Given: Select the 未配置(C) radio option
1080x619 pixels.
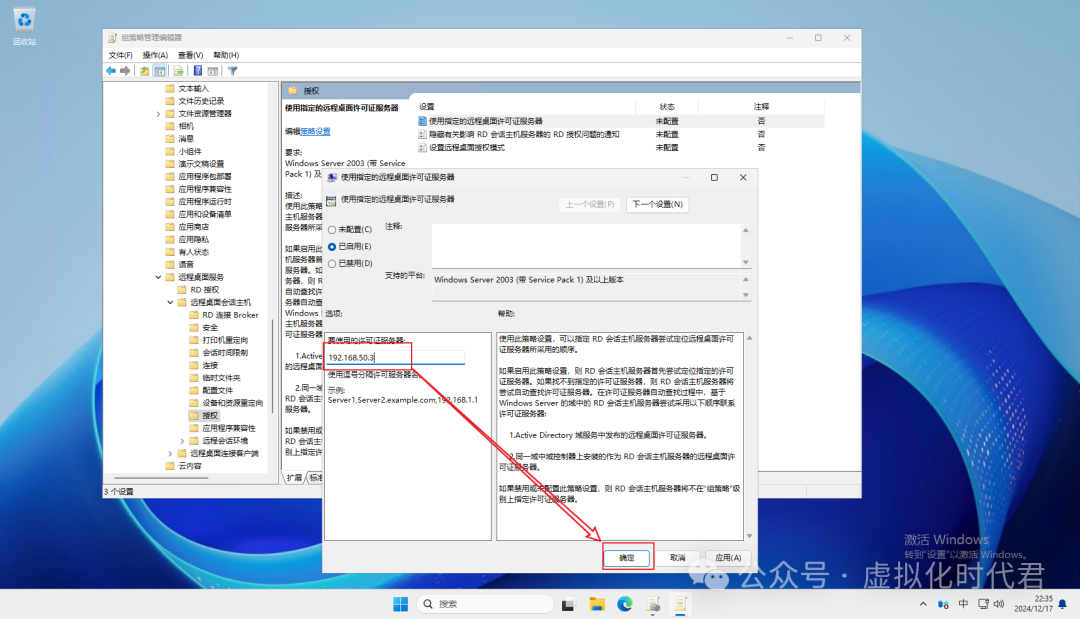Looking at the screenshot, I should click(x=333, y=230).
